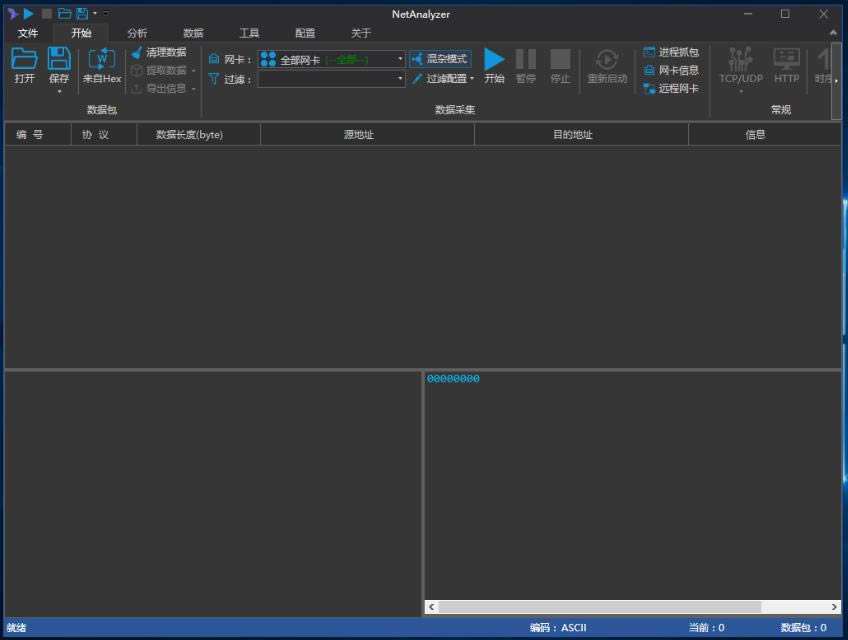
Task: Open the 提取数据 dropdown
Action: coord(164,70)
